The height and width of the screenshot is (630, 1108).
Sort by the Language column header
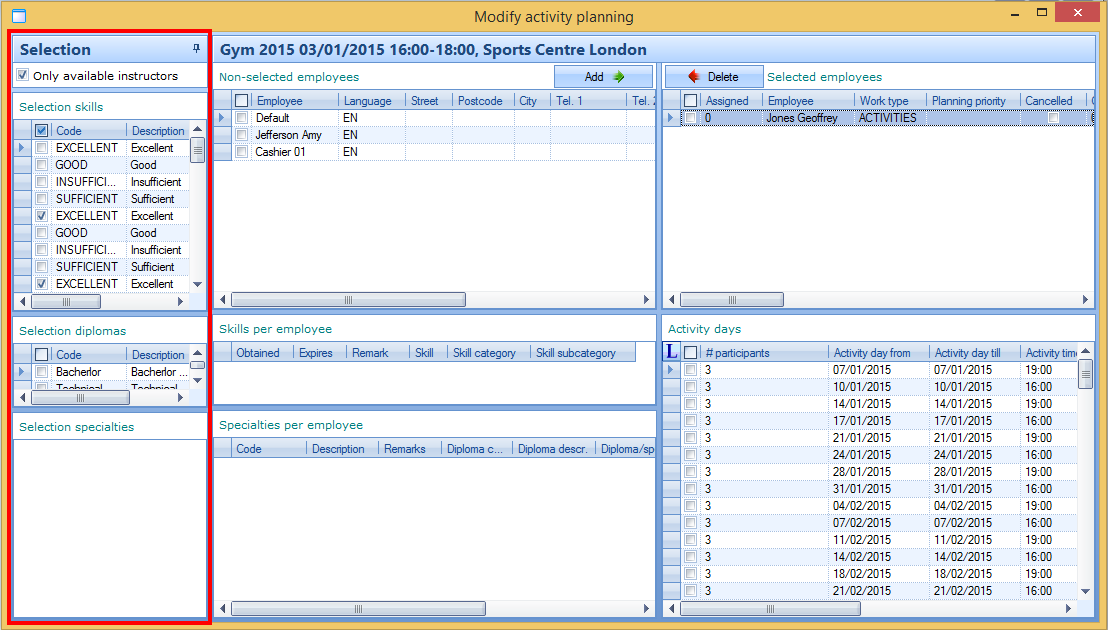tap(367, 101)
